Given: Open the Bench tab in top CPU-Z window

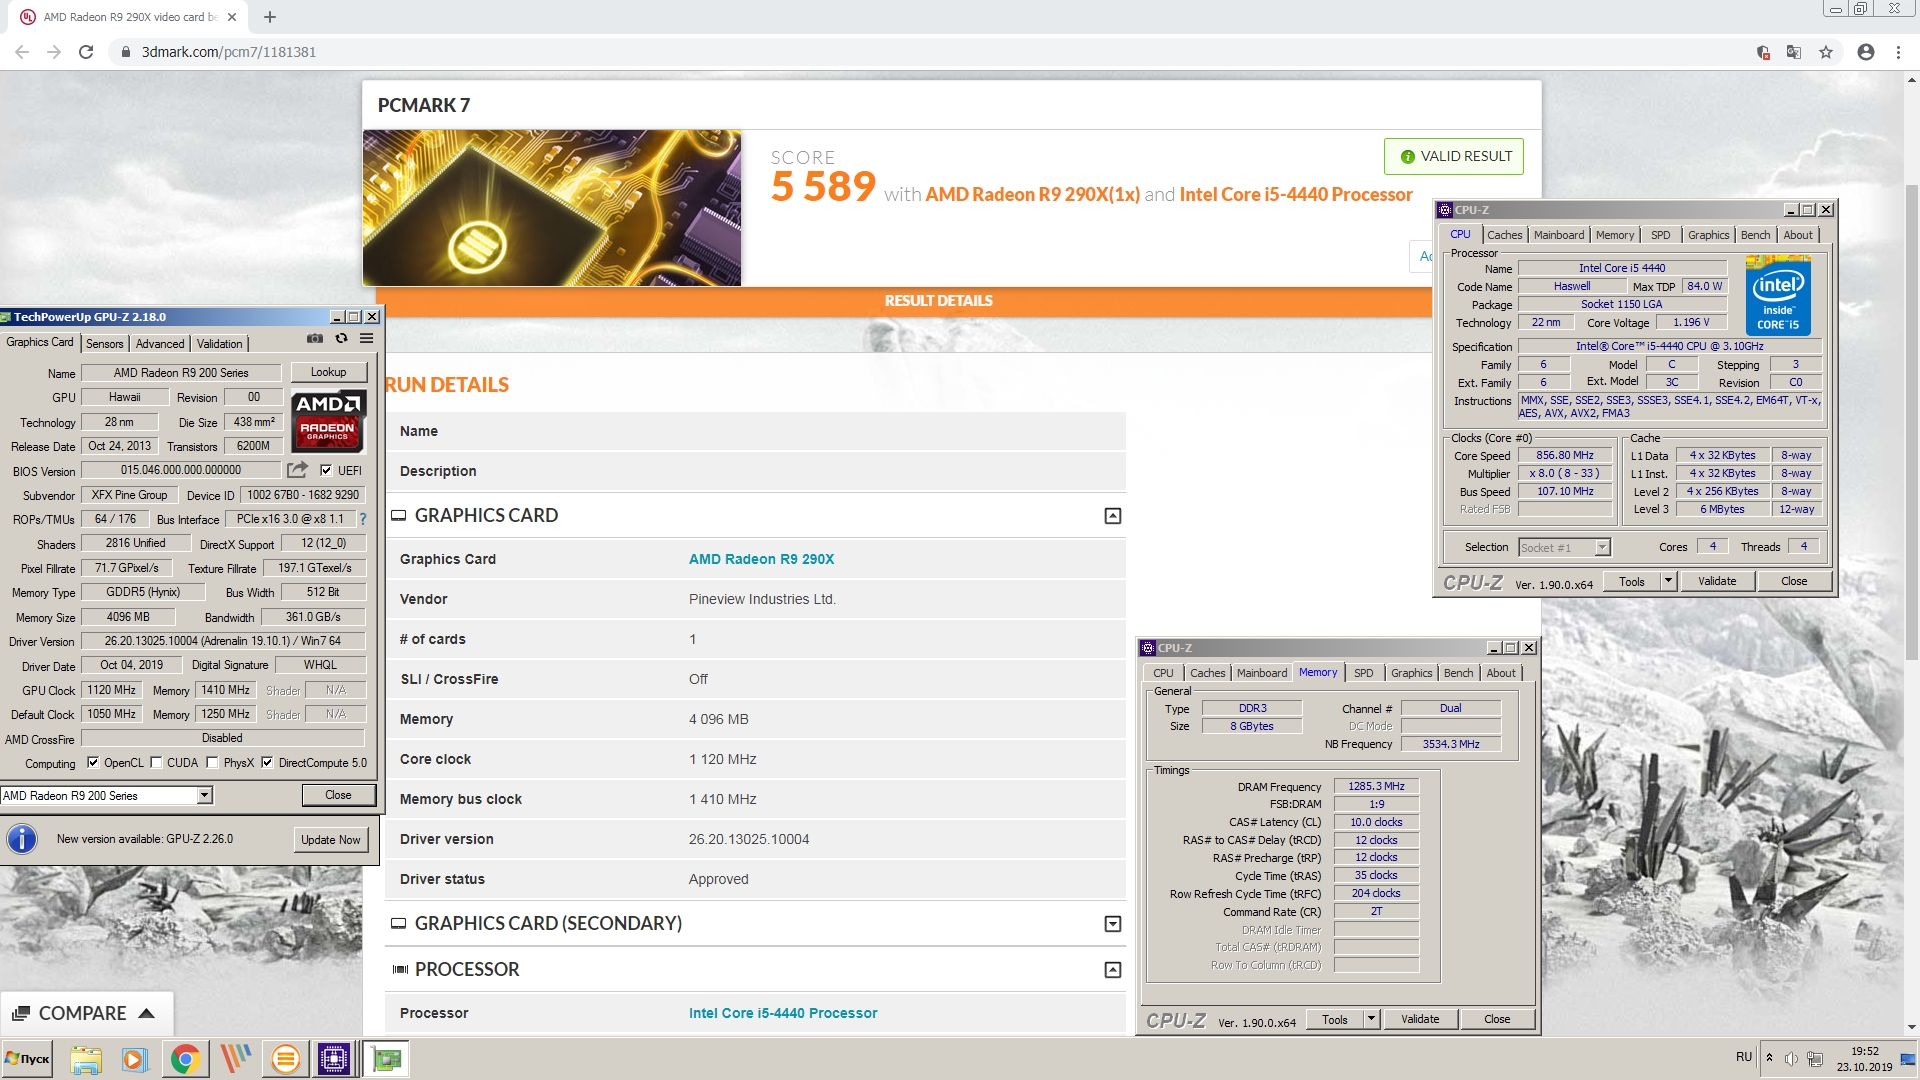Looking at the screenshot, I should (1755, 236).
